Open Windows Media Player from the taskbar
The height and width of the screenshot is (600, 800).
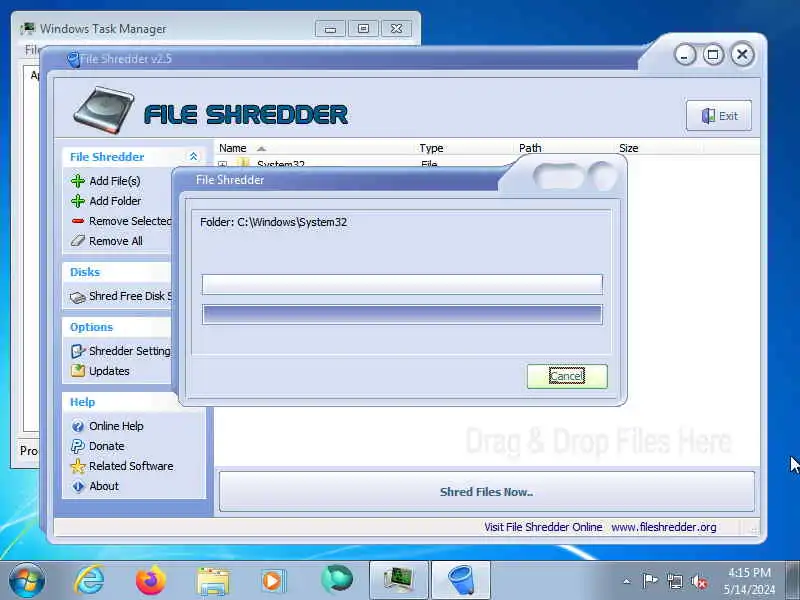(x=273, y=581)
